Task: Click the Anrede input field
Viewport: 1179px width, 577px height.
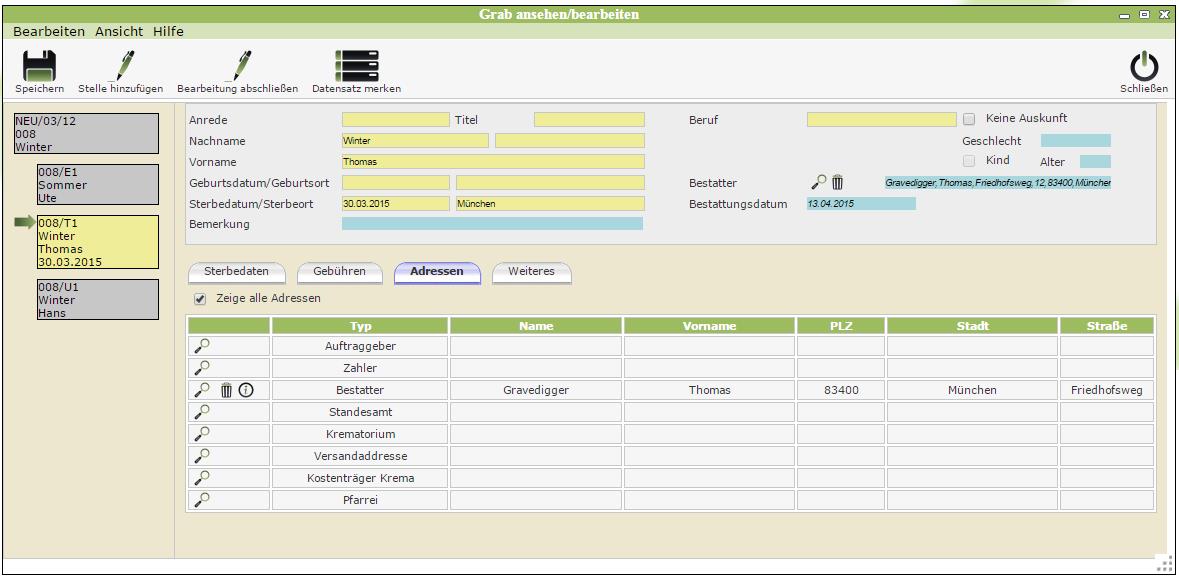Action: (395, 120)
